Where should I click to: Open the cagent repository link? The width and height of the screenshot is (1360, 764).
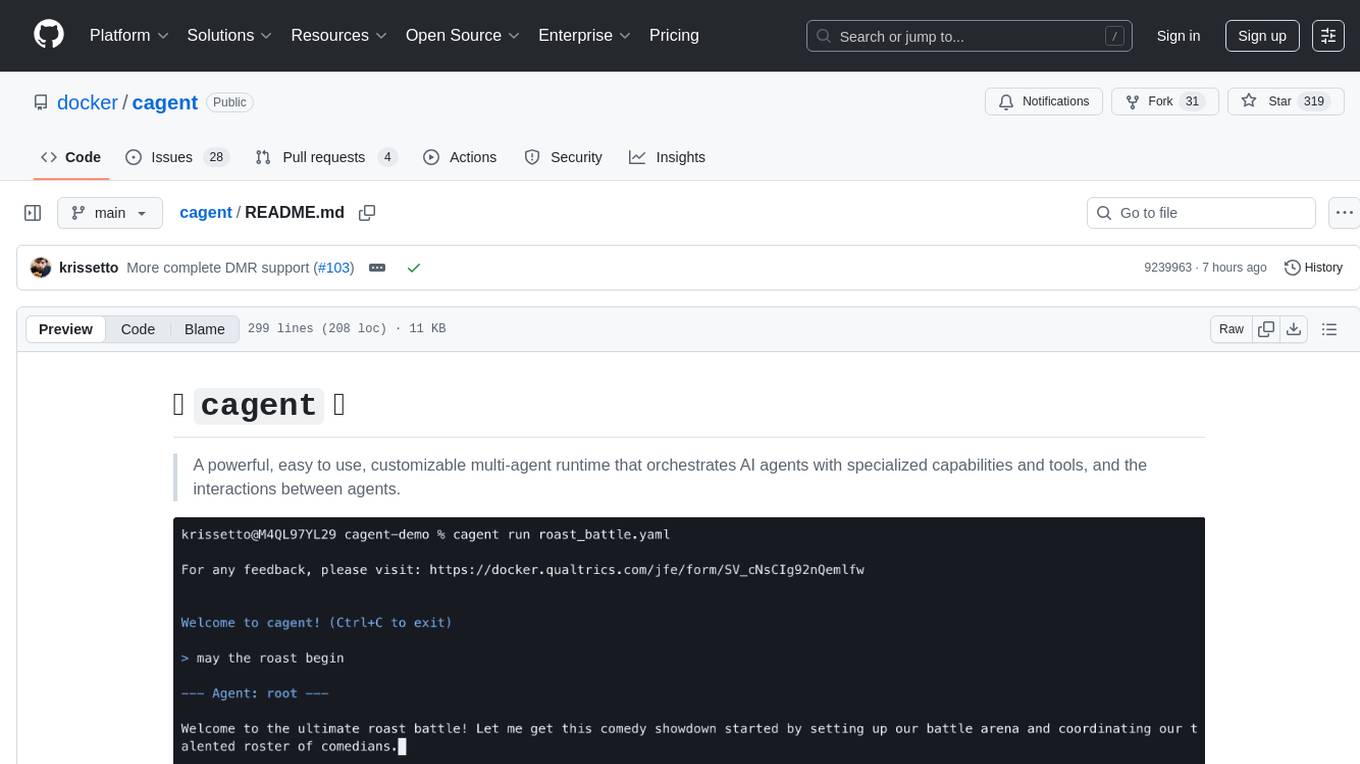pyautogui.click(x=165, y=102)
